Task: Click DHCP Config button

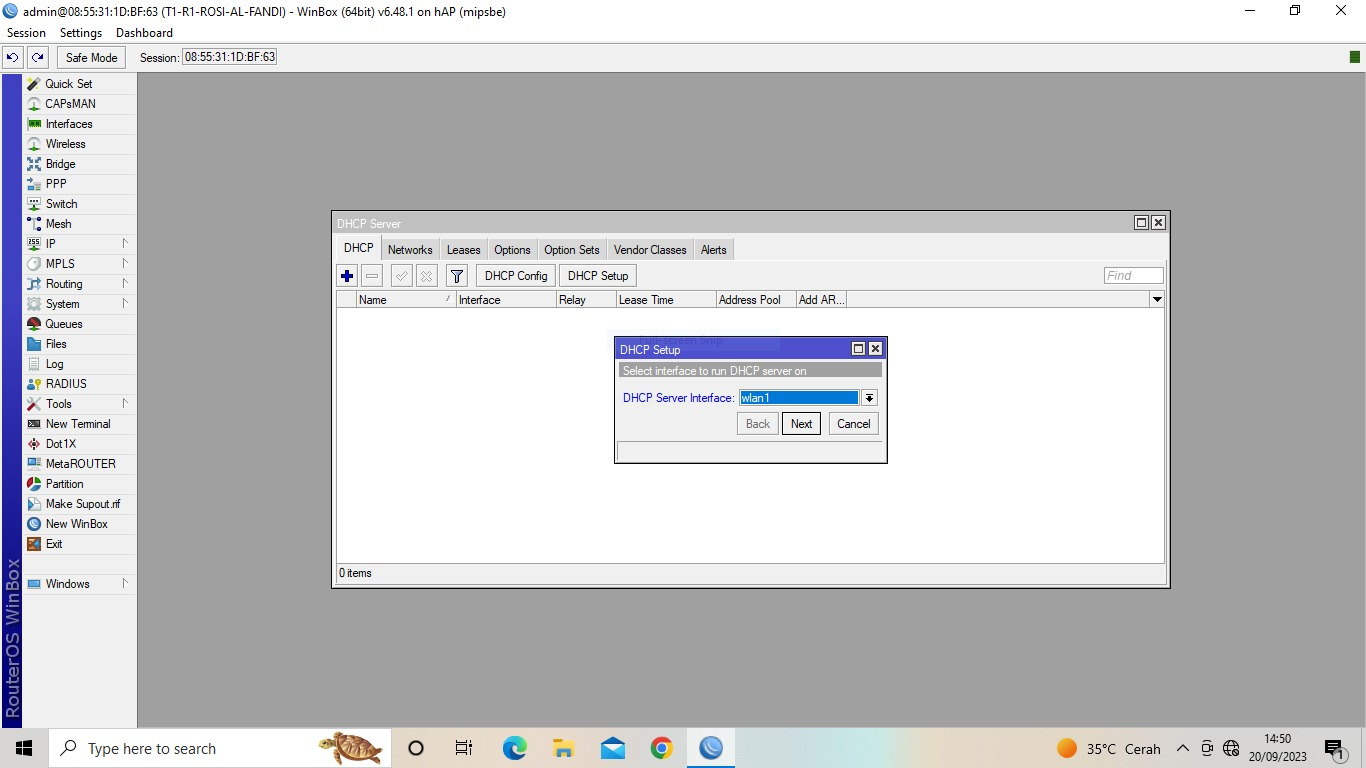Action: point(516,276)
